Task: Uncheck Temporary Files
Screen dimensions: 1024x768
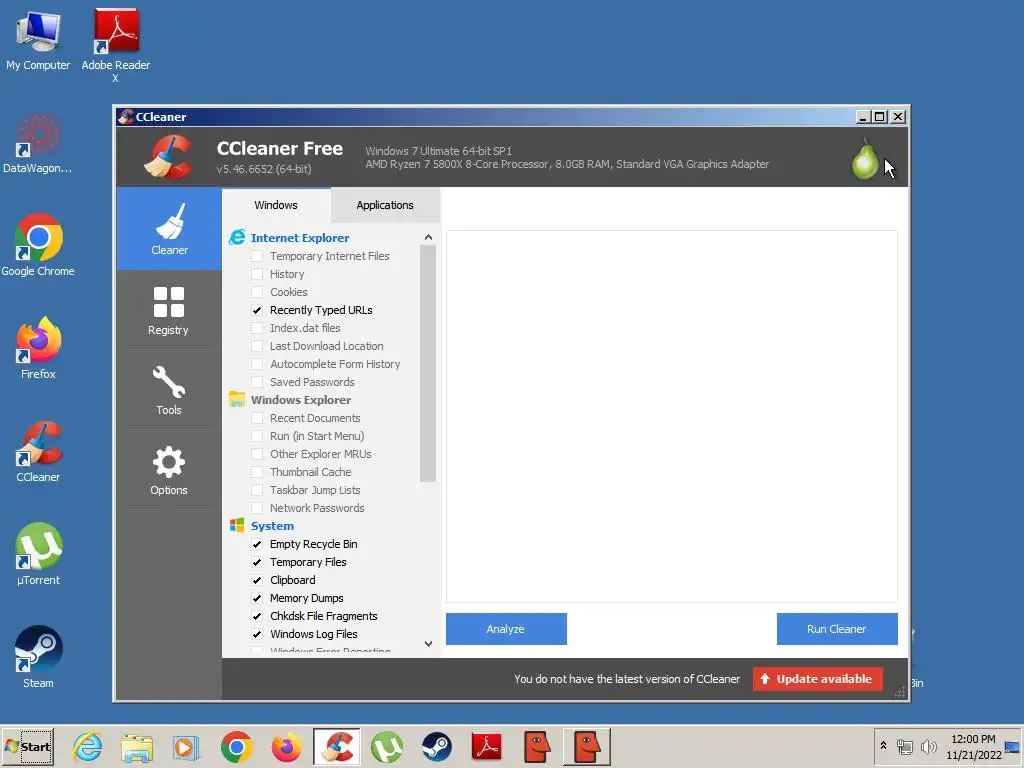Action: pyautogui.click(x=257, y=562)
